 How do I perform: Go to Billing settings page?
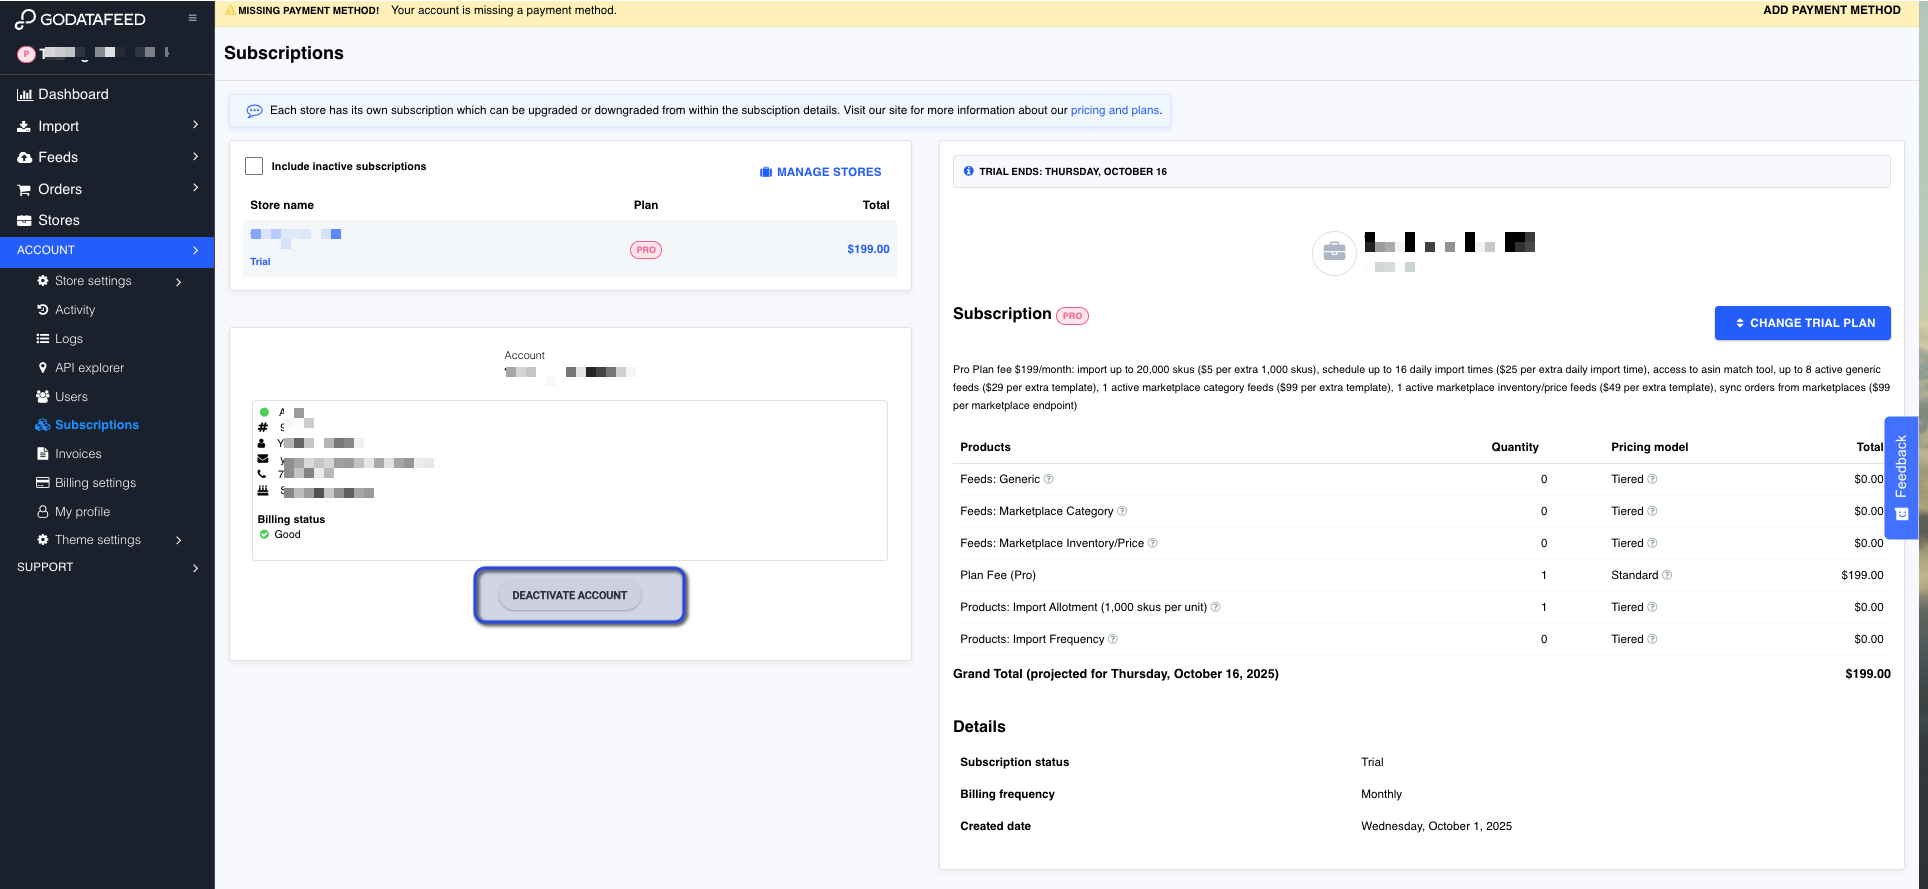(95, 483)
